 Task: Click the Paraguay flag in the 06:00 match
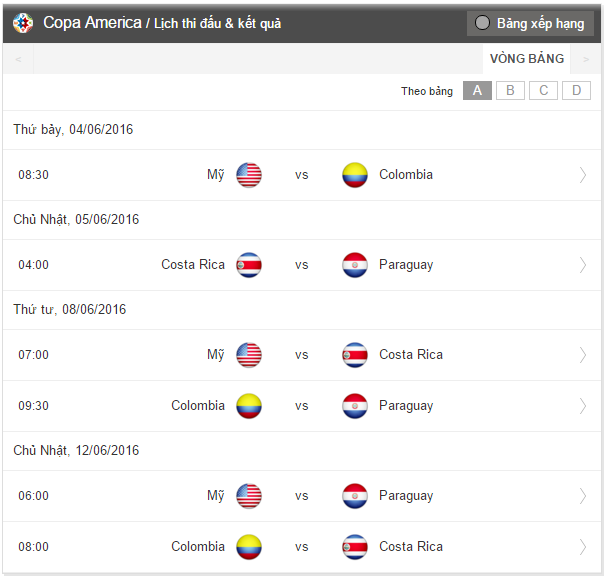coord(355,496)
